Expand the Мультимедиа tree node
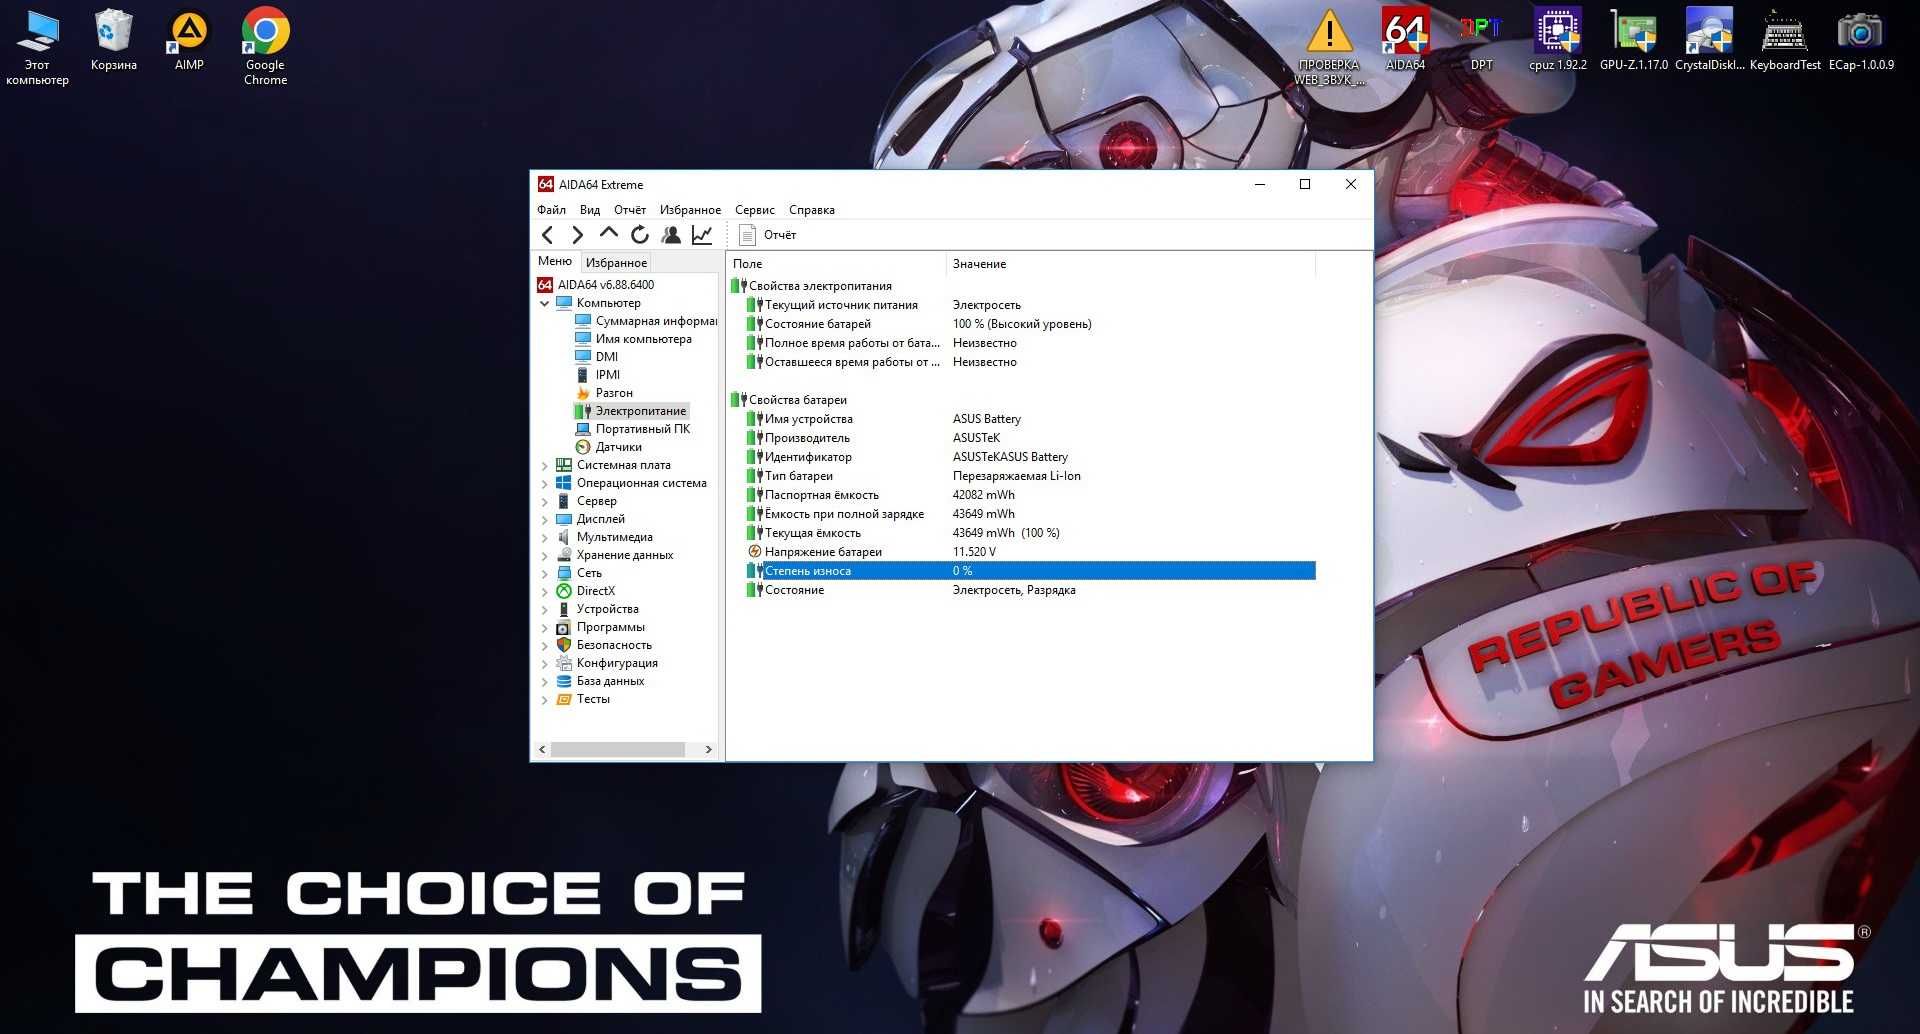1920x1034 pixels. tap(544, 537)
